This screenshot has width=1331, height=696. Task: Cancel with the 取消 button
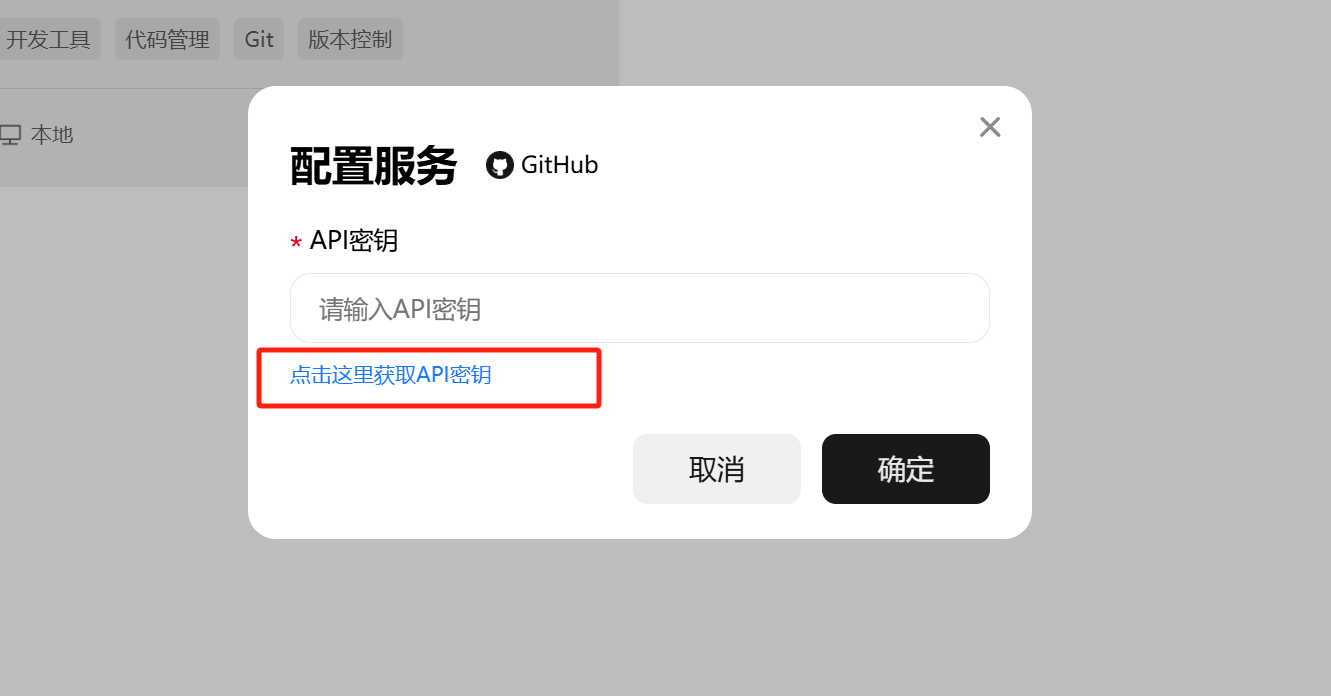[x=717, y=469]
